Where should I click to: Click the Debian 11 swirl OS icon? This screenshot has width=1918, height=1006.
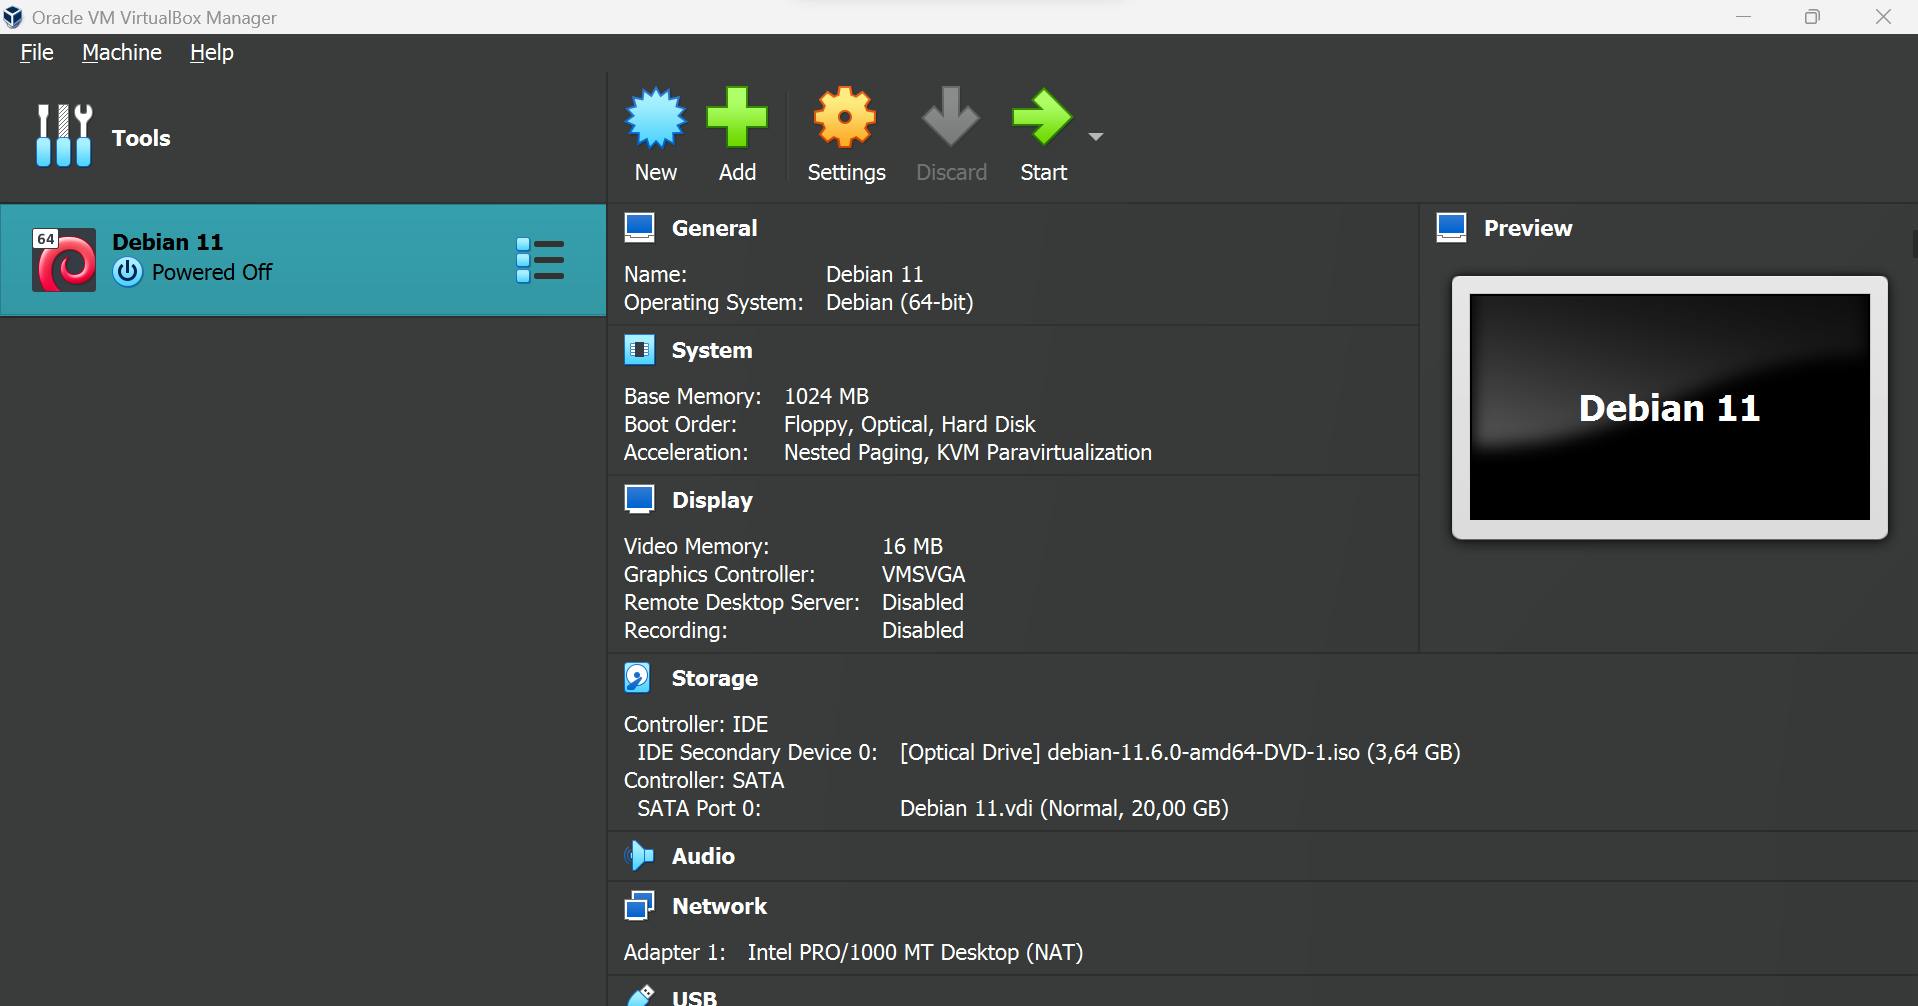[64, 260]
